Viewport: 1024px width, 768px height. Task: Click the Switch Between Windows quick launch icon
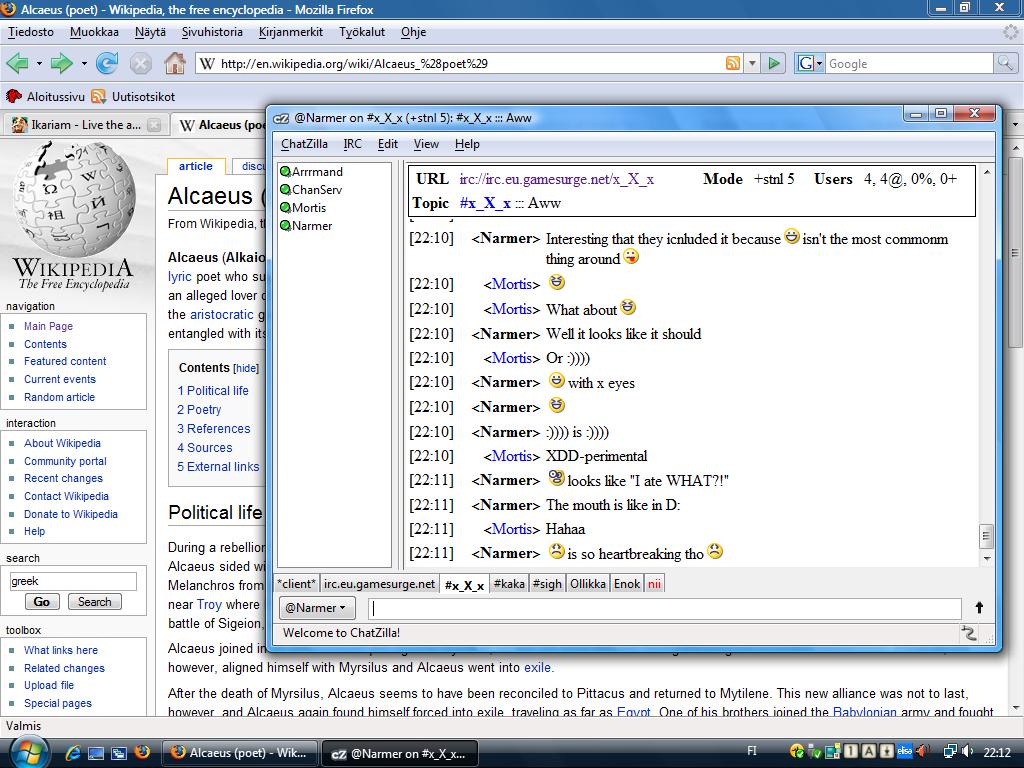118,753
